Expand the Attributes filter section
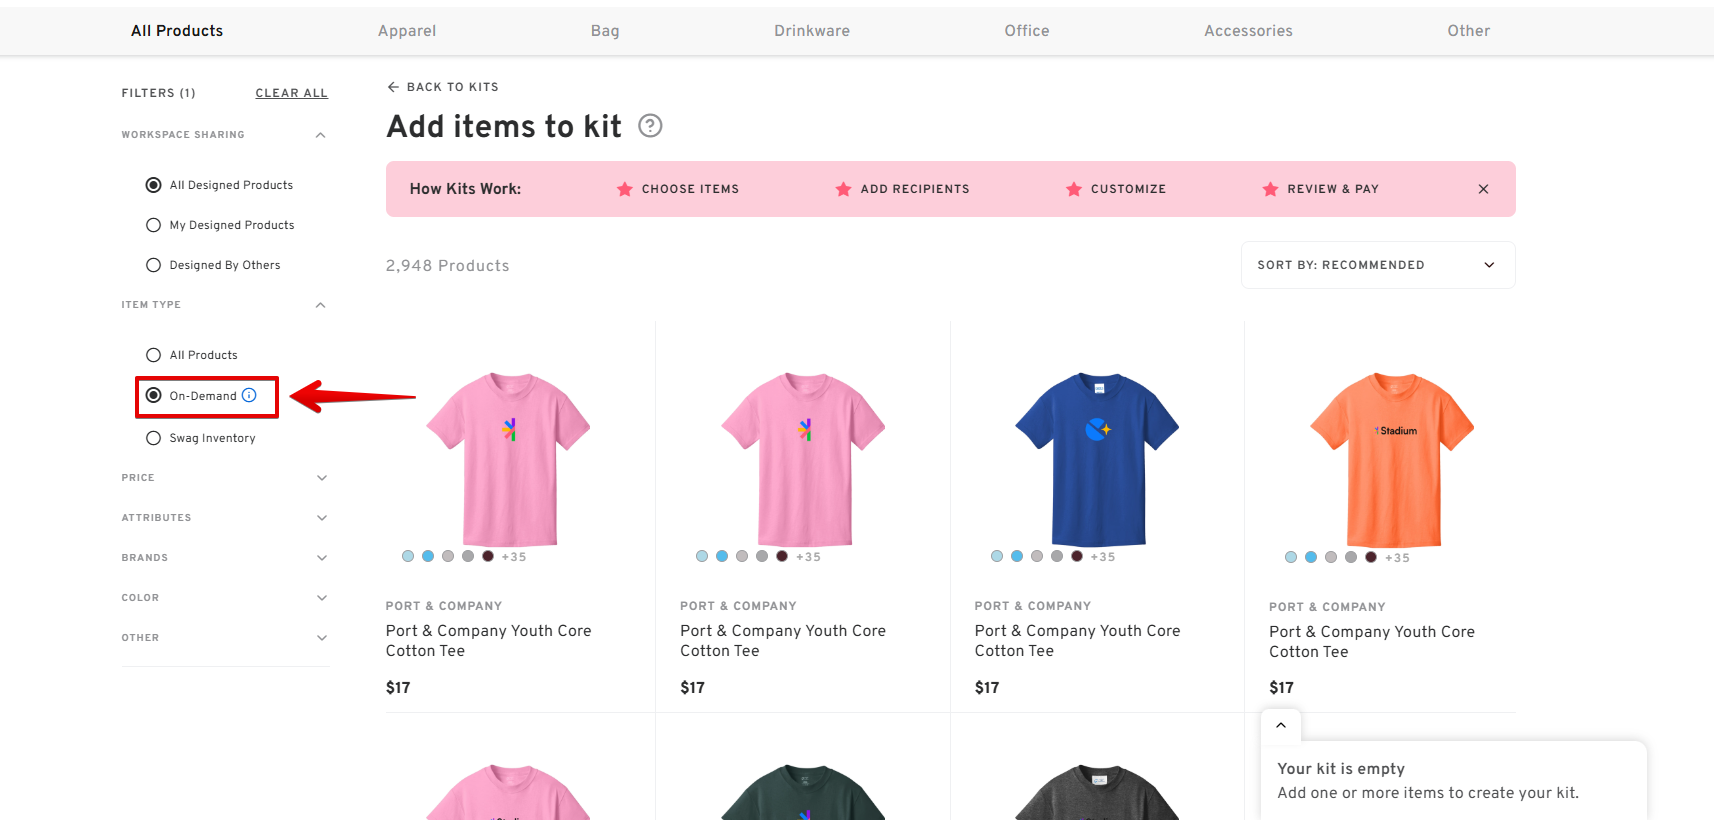The image size is (1714, 820). coord(322,518)
